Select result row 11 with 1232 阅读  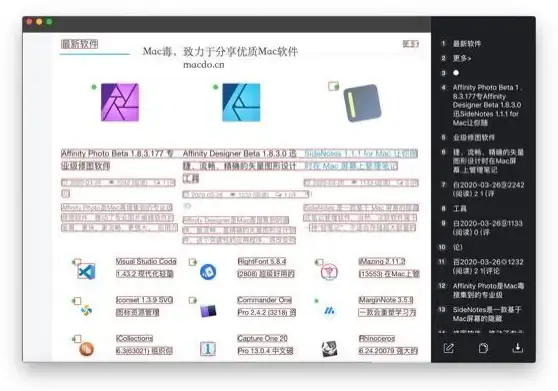click(488, 266)
